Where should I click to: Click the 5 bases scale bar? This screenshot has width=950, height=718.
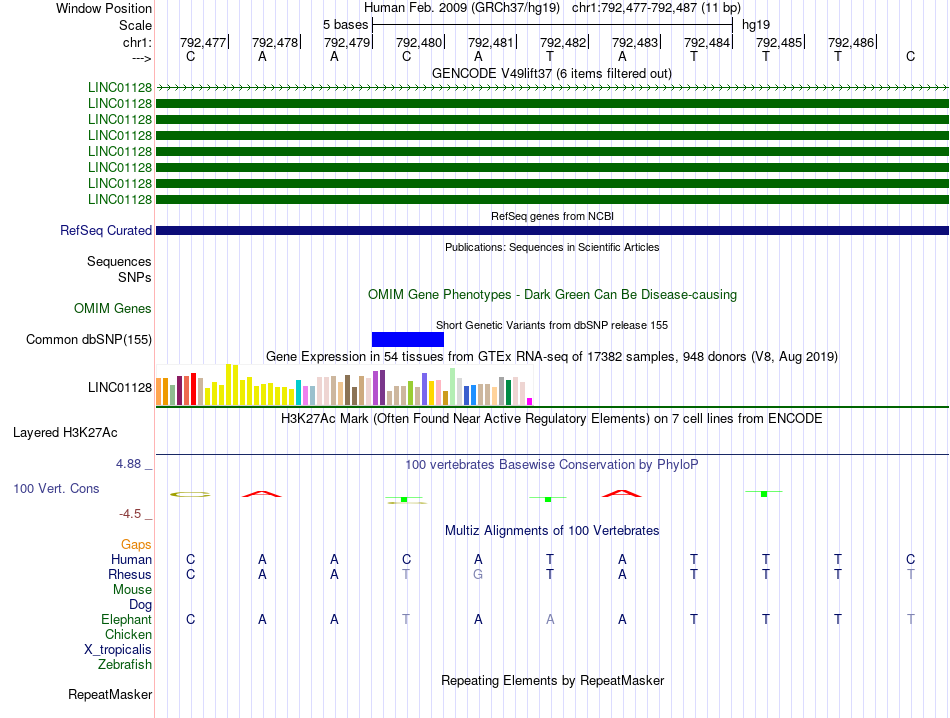[x=553, y=25]
